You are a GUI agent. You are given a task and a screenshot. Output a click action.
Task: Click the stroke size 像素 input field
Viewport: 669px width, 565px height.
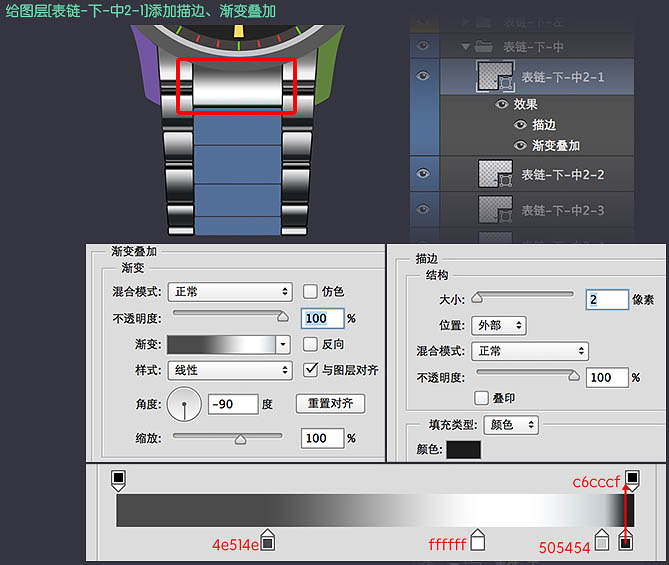[x=606, y=299]
